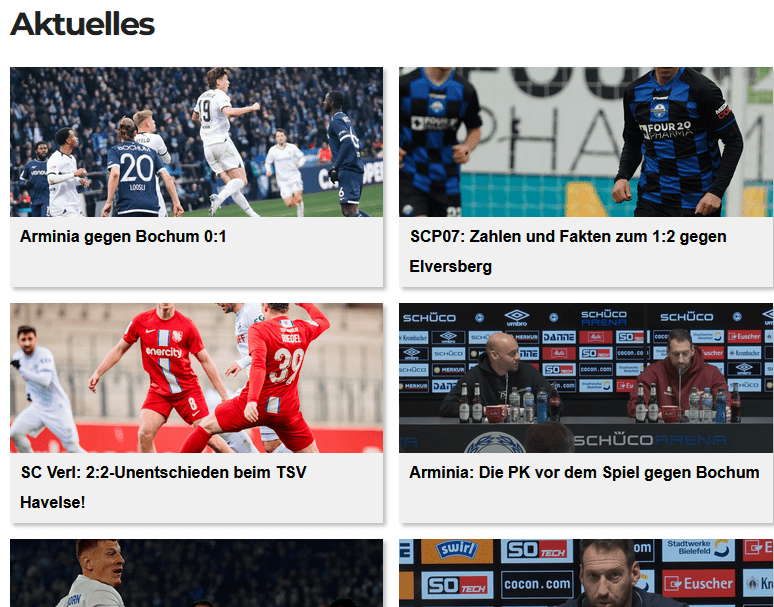The image size is (774, 607).
Task: Open the SC Verl red jersey match photo
Action: (x=196, y=378)
